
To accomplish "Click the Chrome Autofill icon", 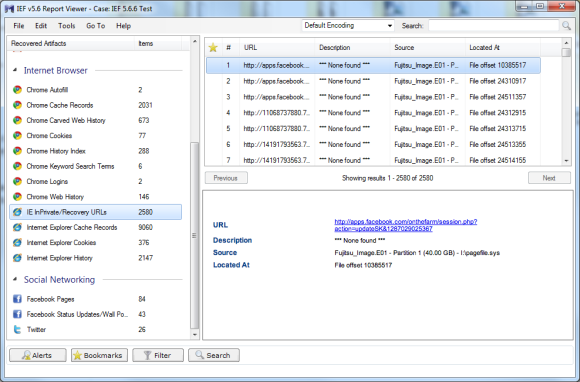I will (x=17, y=90).
